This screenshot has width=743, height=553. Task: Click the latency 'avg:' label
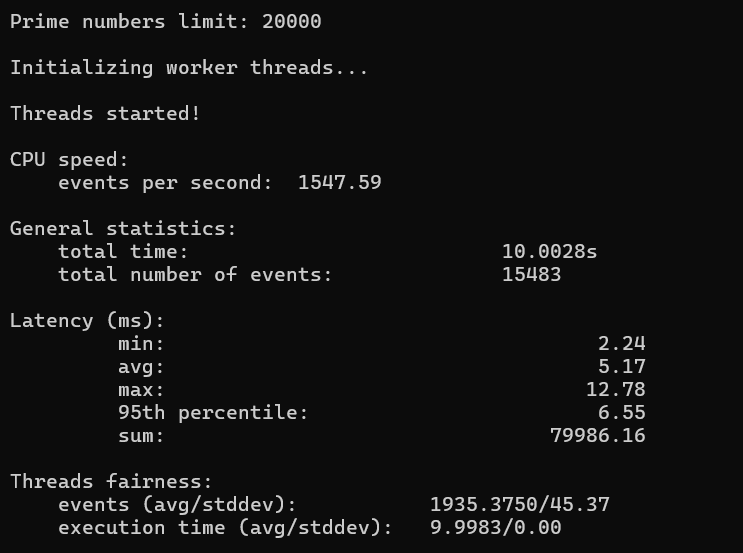(141, 368)
